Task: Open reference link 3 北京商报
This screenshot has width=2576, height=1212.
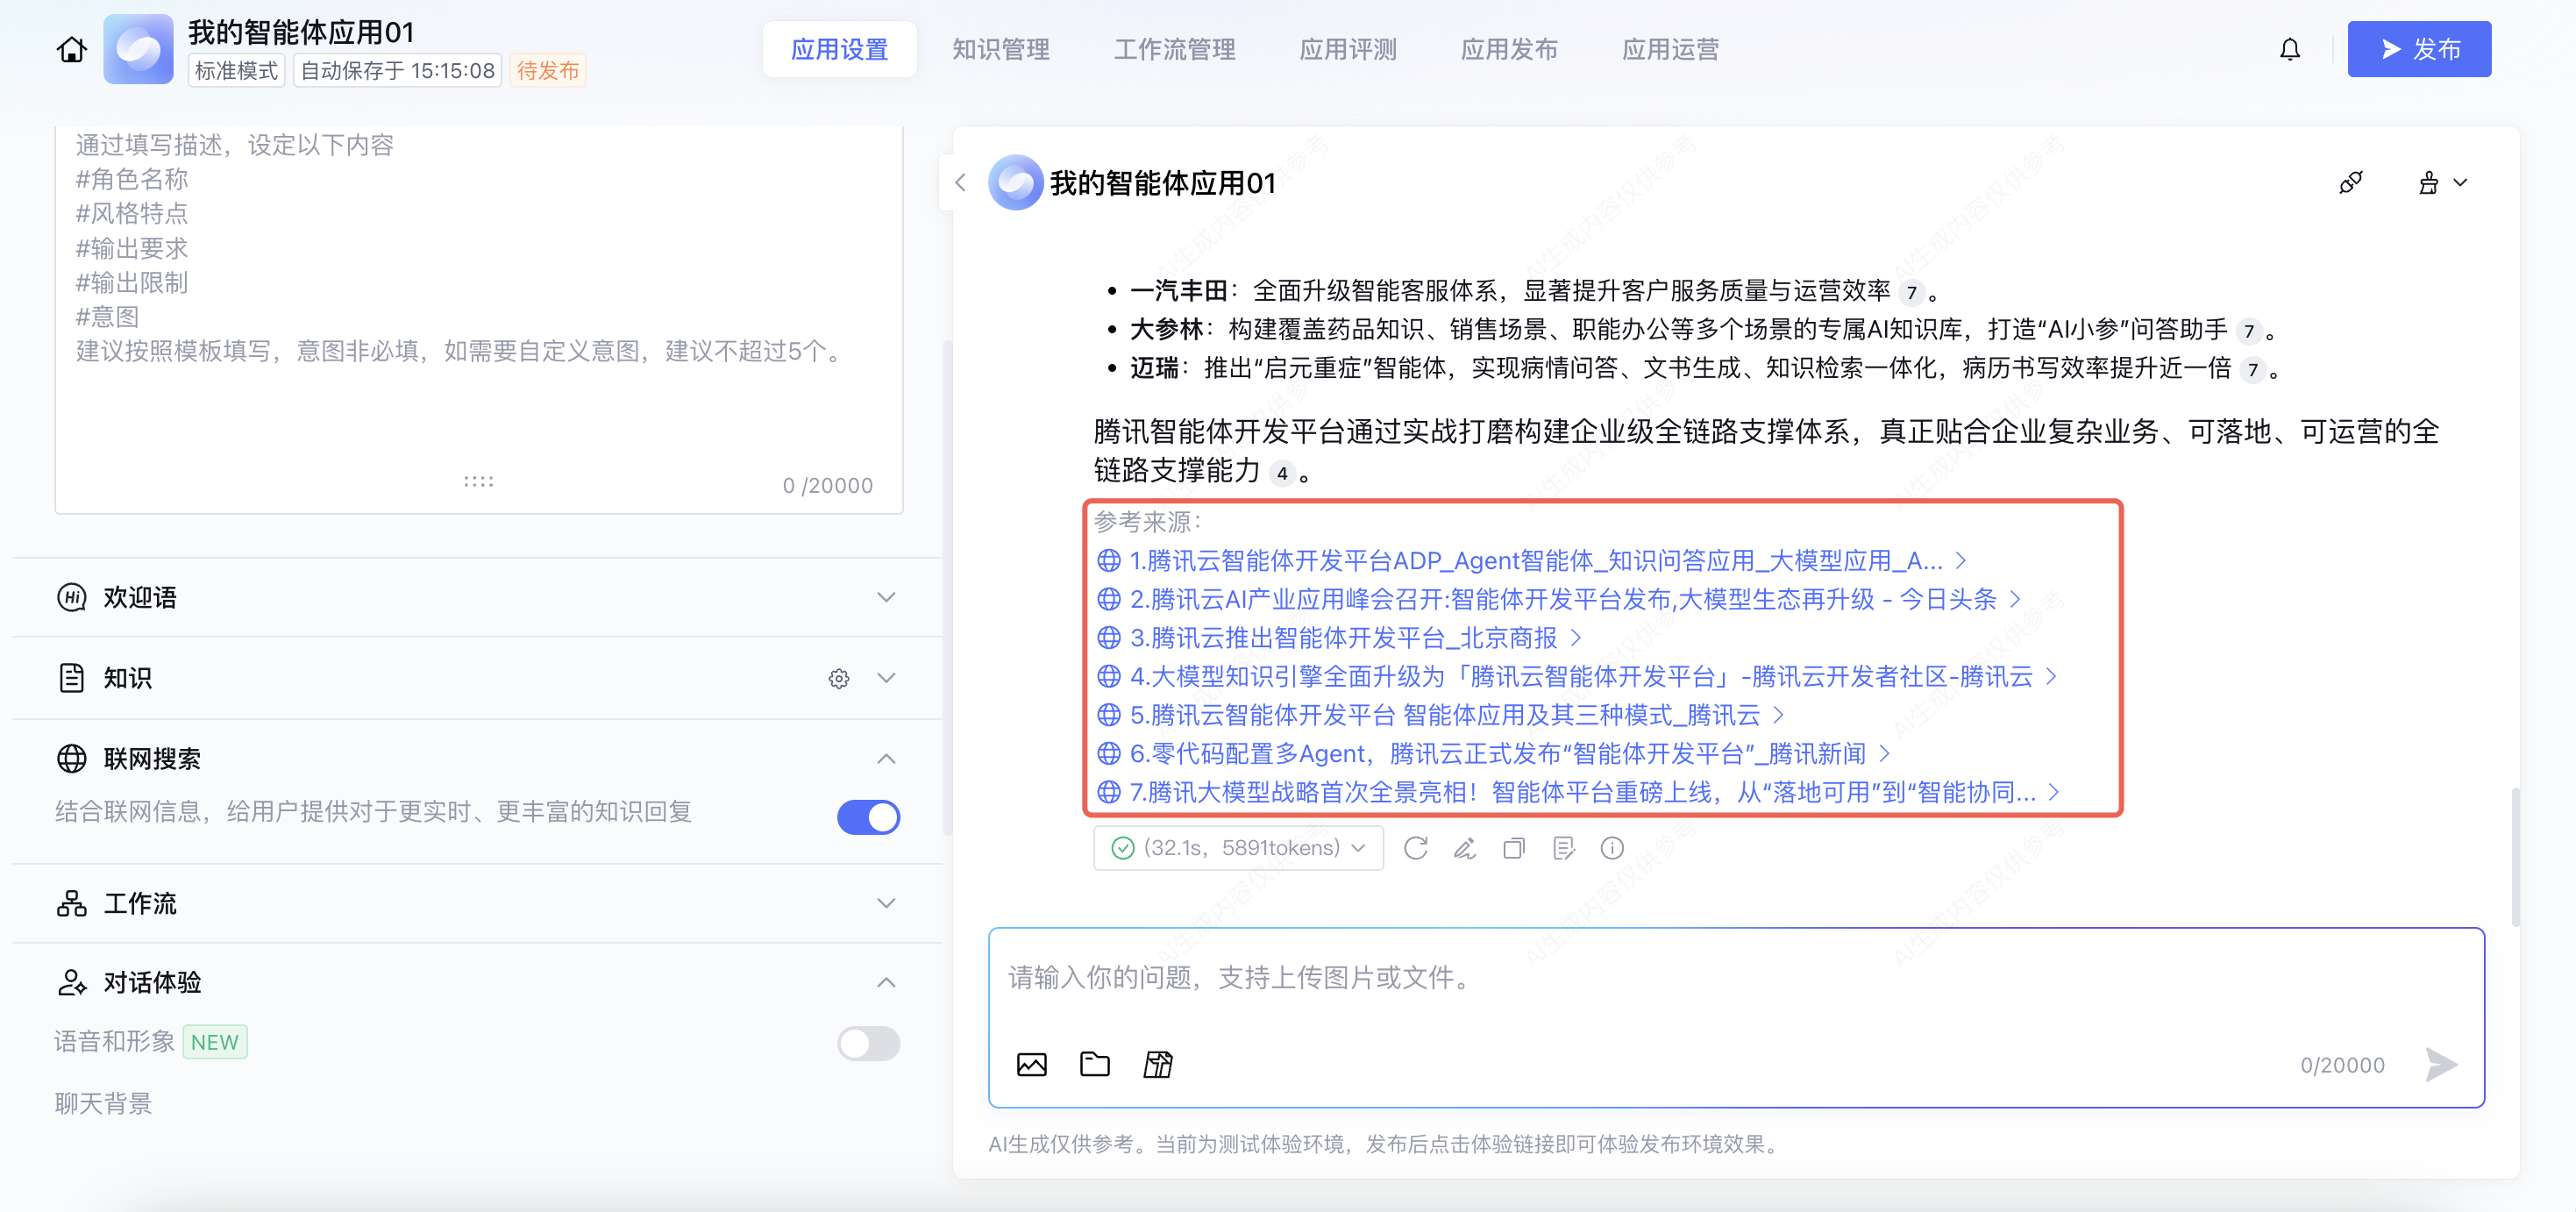Action: (x=1342, y=637)
